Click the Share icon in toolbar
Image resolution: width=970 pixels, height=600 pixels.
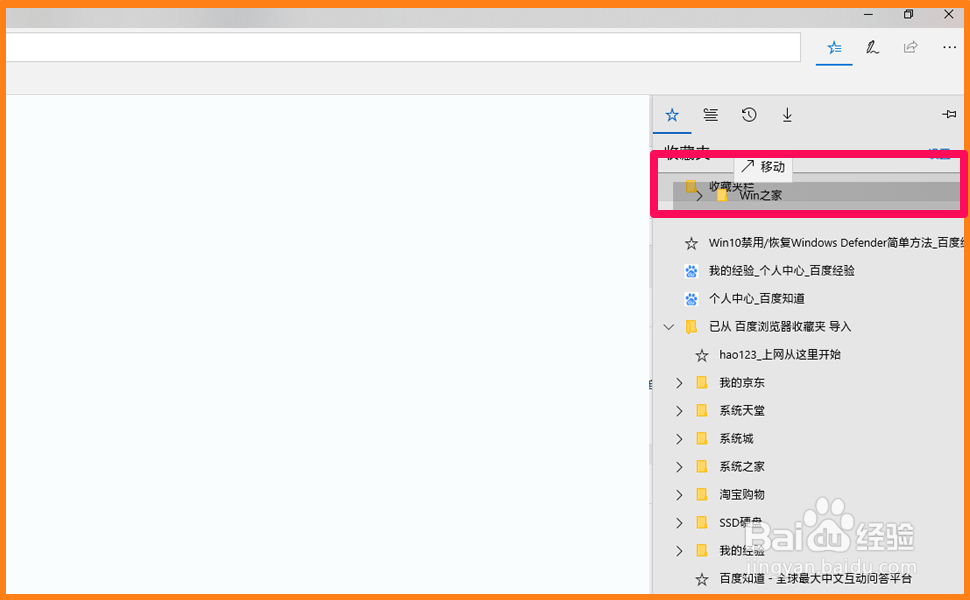point(911,47)
